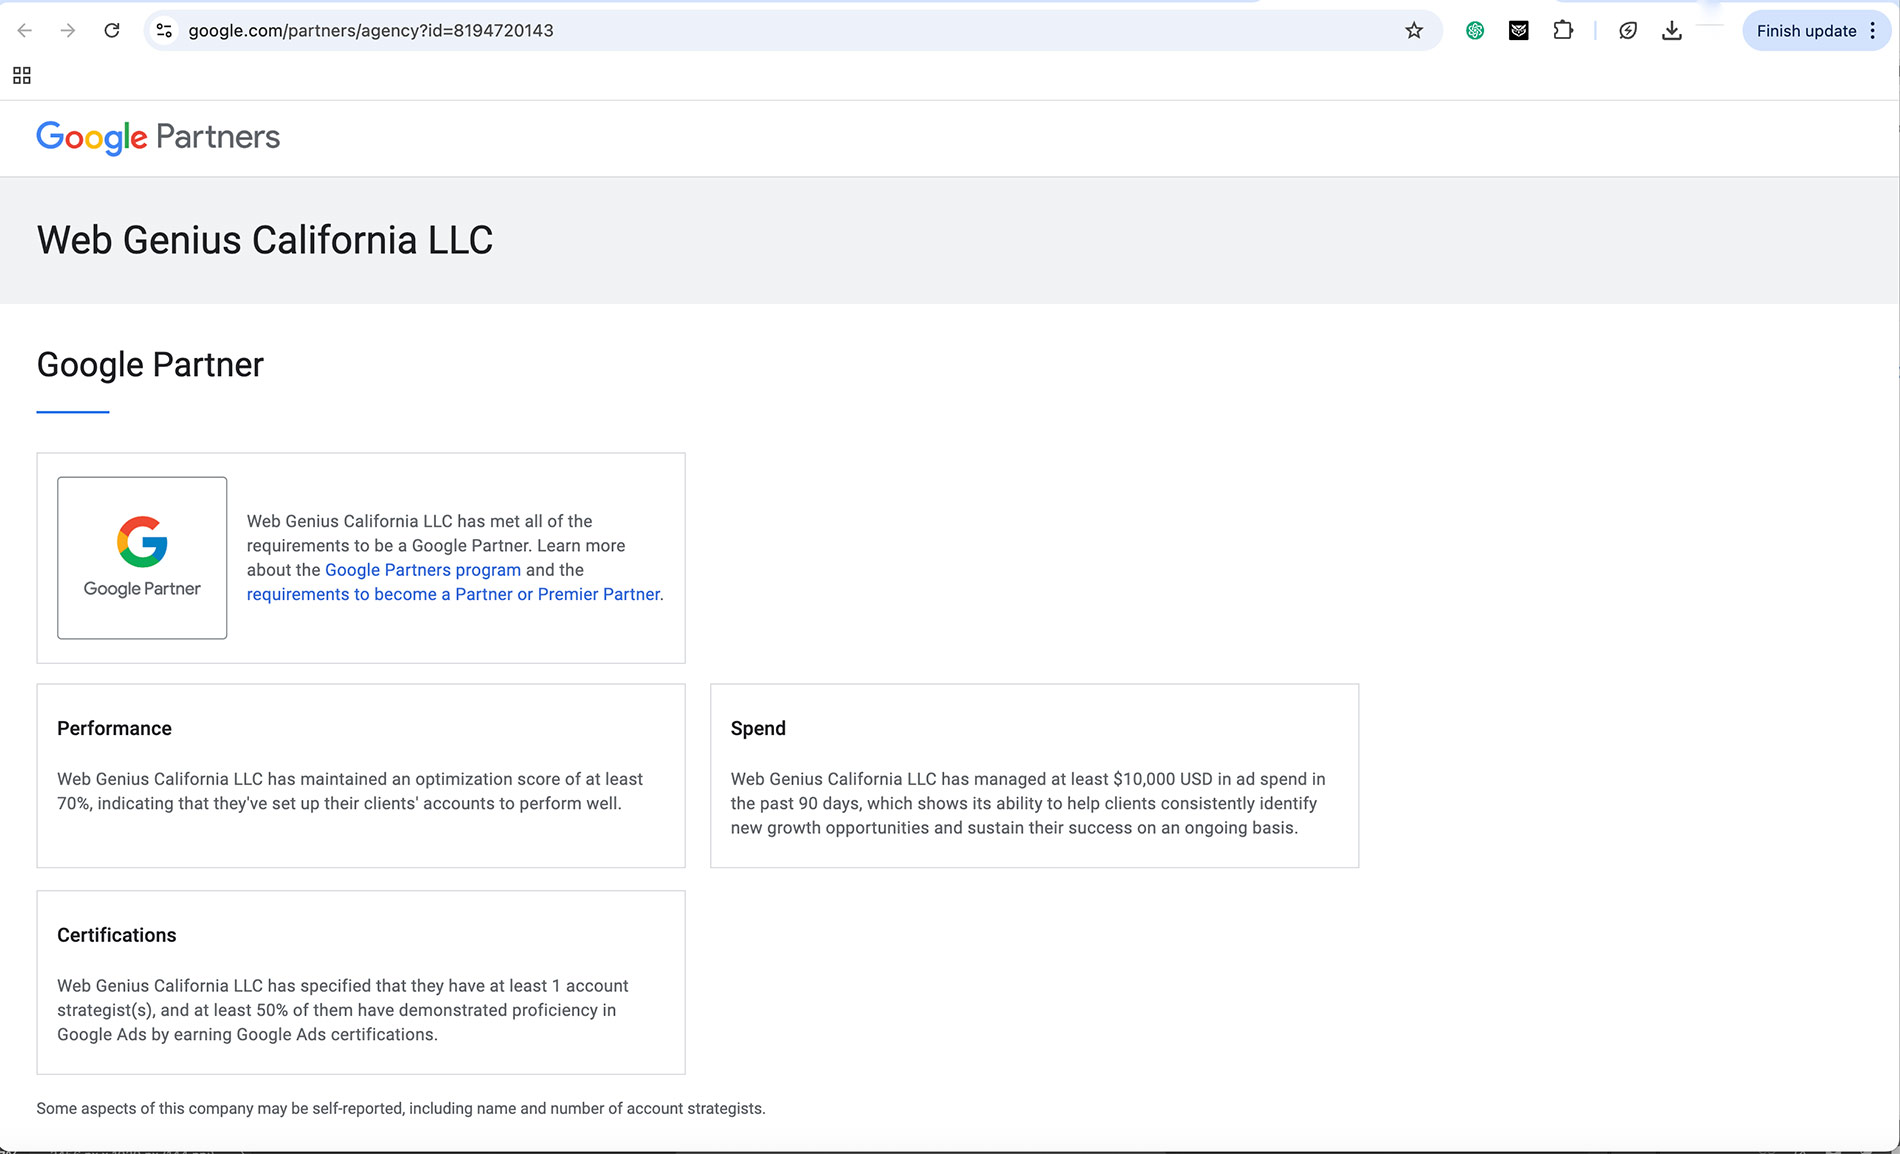Click the Performance card title
Viewport: 1900px width, 1154px height.
(114, 729)
